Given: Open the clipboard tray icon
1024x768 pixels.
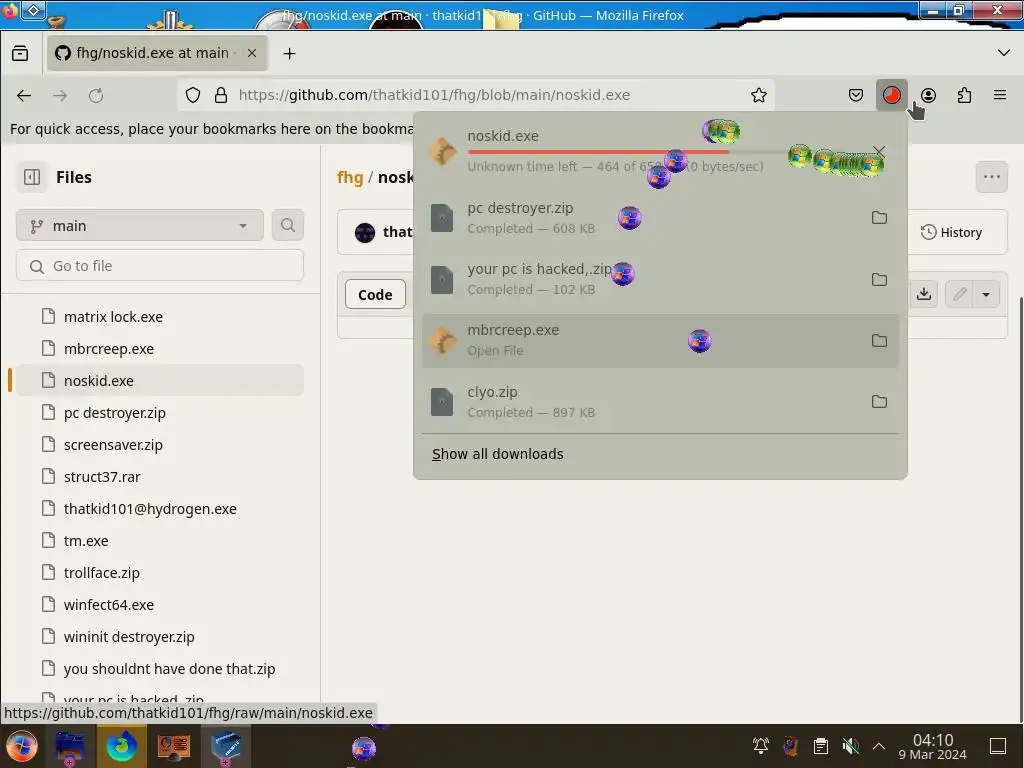Looking at the screenshot, I should pyautogui.click(x=820, y=746).
